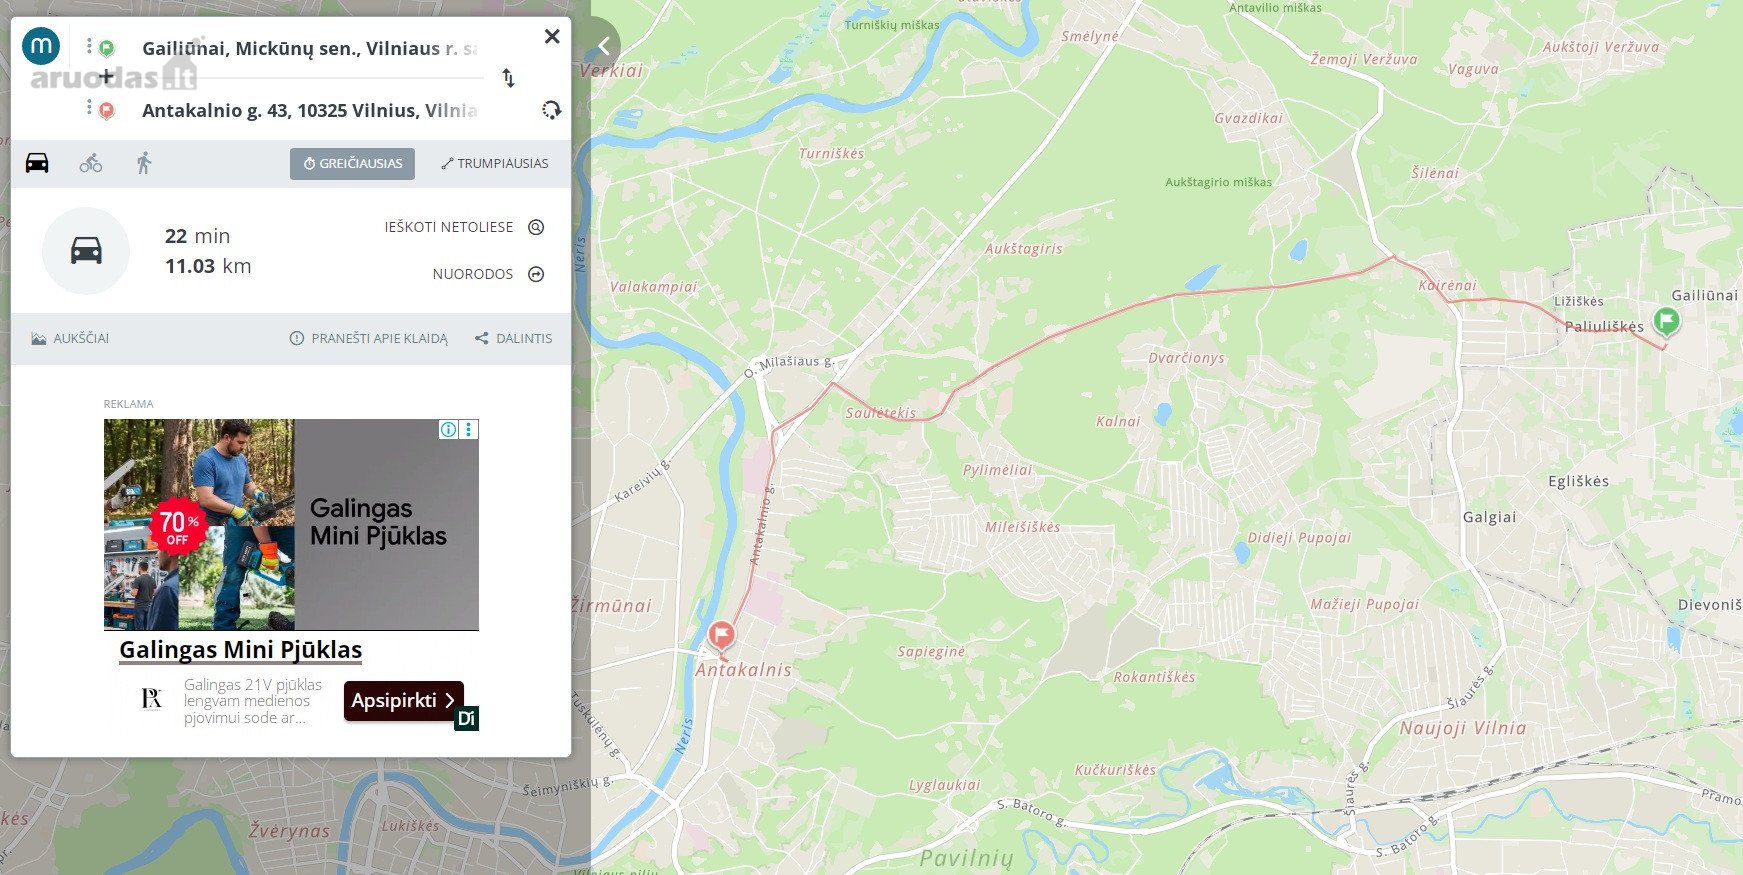Select the car travel mode

[x=37, y=163]
